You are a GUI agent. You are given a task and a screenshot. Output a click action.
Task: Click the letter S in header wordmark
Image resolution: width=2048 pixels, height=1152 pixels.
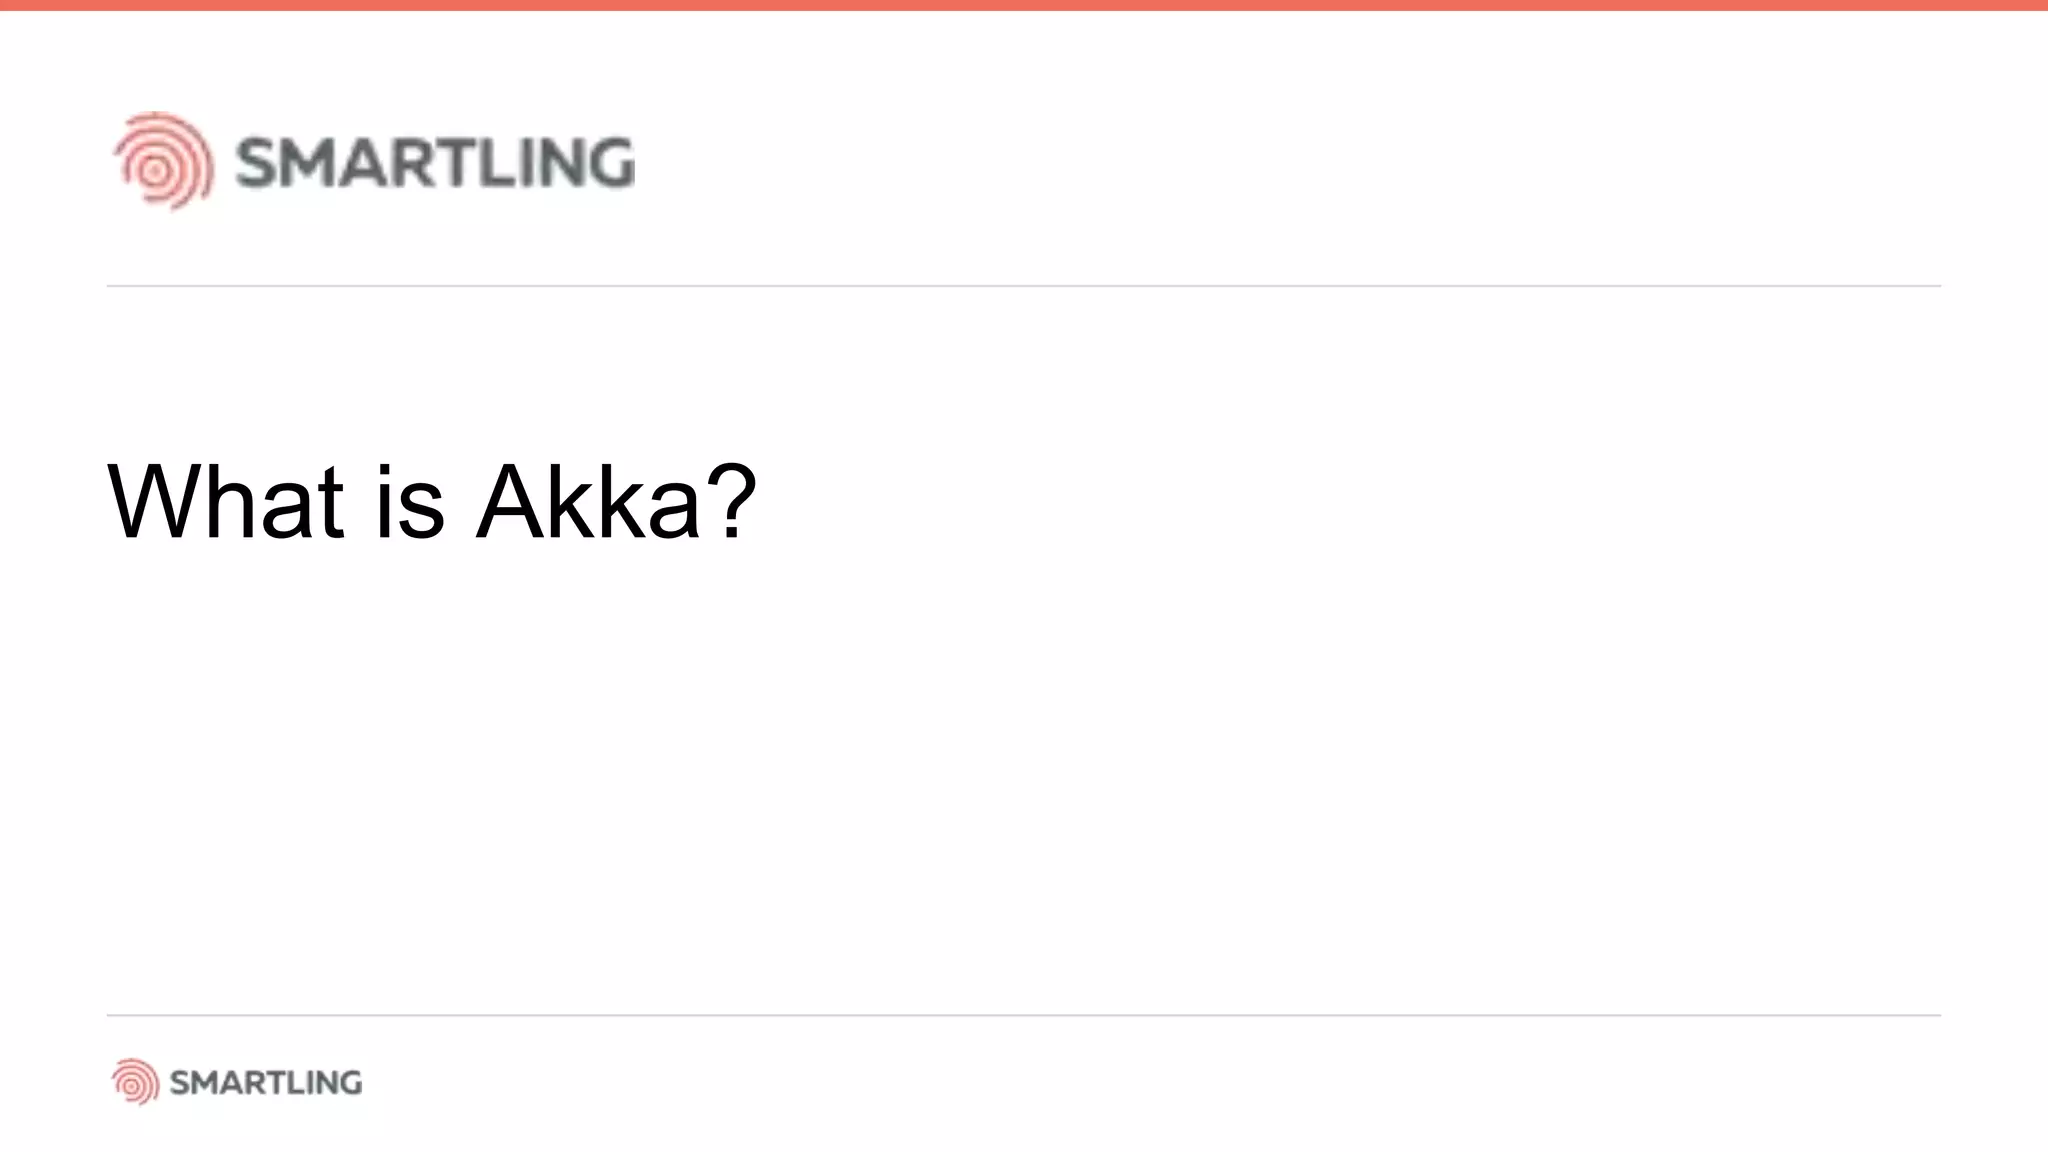(258, 163)
